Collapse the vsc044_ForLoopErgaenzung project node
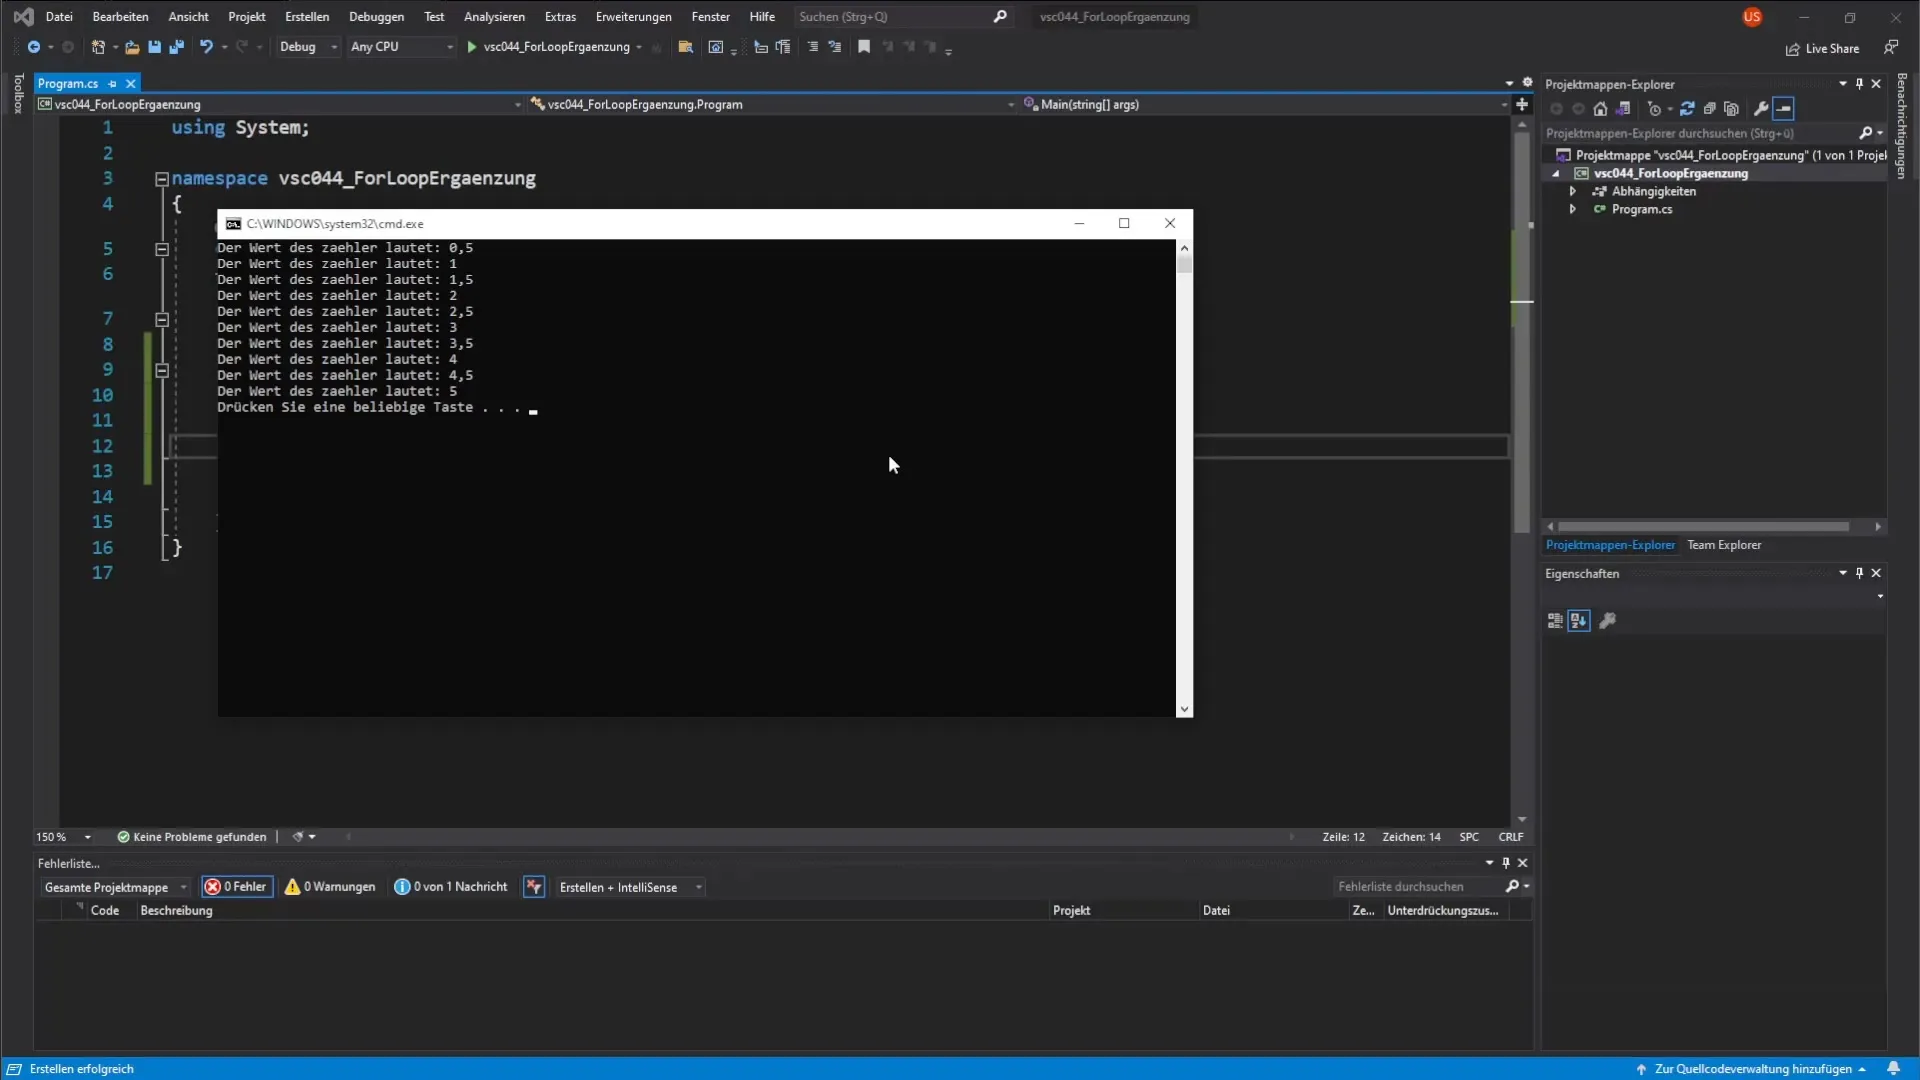The image size is (1920, 1080). [x=1555, y=173]
